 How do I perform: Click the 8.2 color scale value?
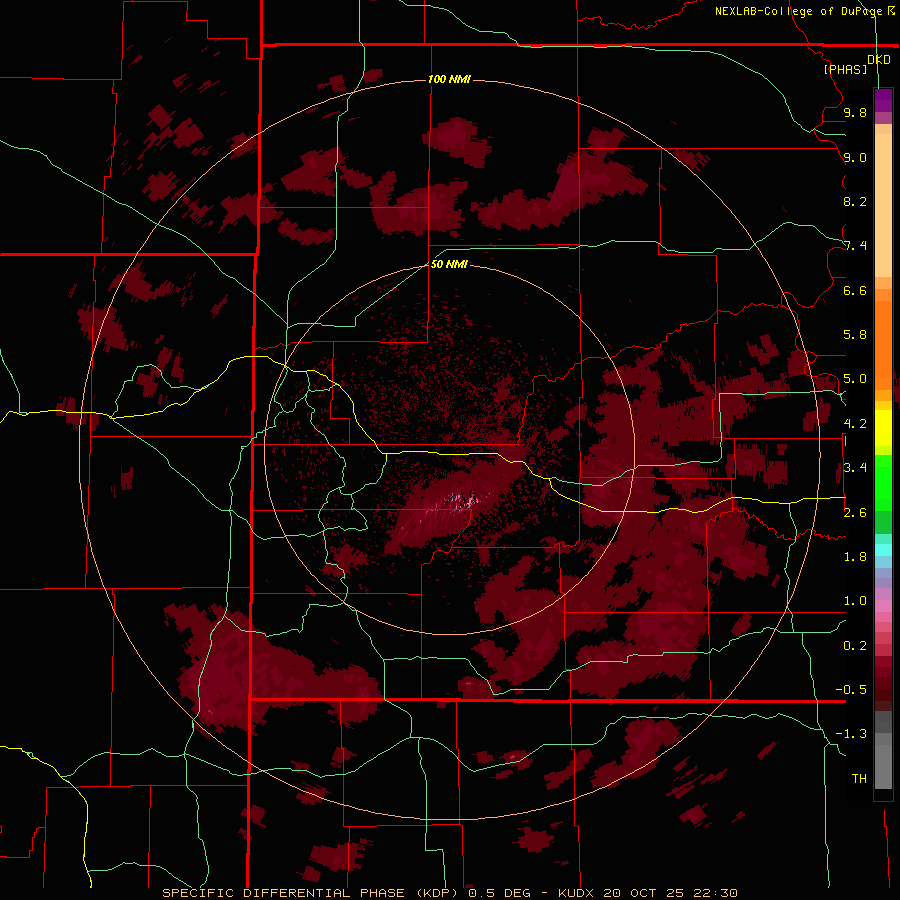click(855, 201)
